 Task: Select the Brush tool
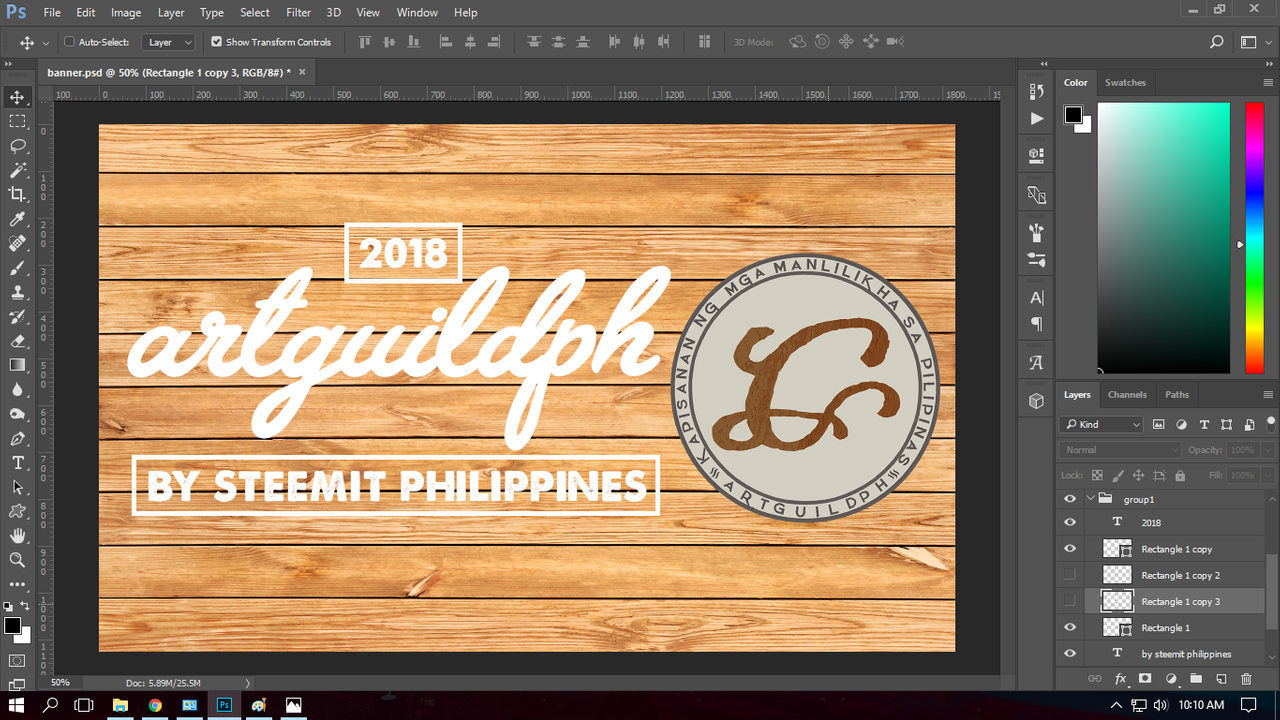(x=17, y=268)
